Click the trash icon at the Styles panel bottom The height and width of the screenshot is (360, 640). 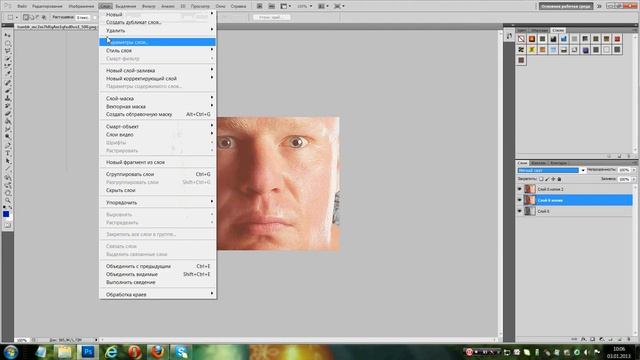(x=629, y=156)
